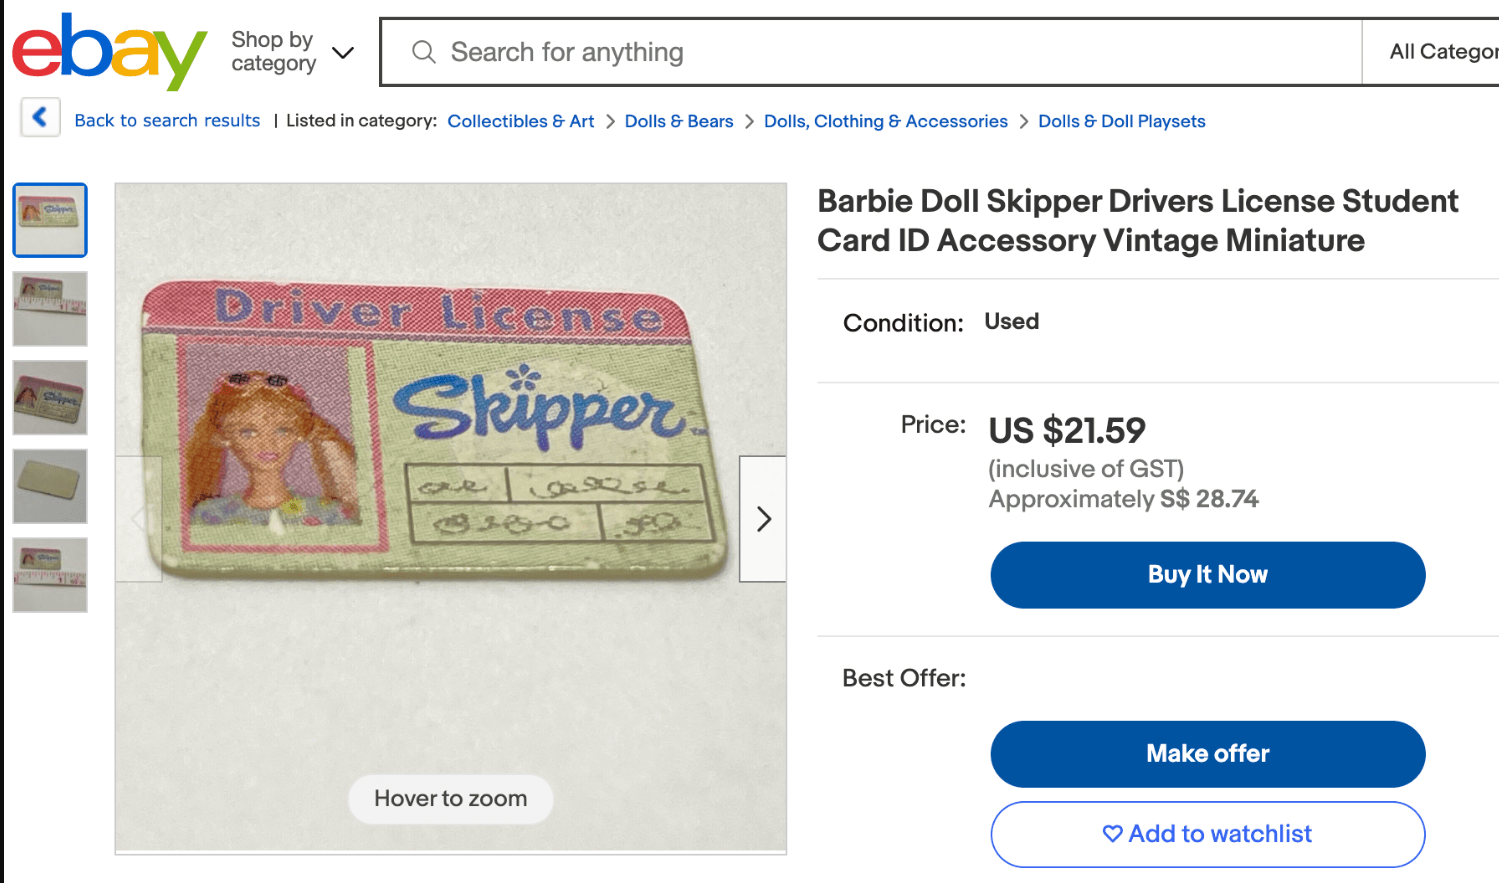Click heart icon on Add to watchlist
This screenshot has height=883, width=1499.
[1112, 834]
